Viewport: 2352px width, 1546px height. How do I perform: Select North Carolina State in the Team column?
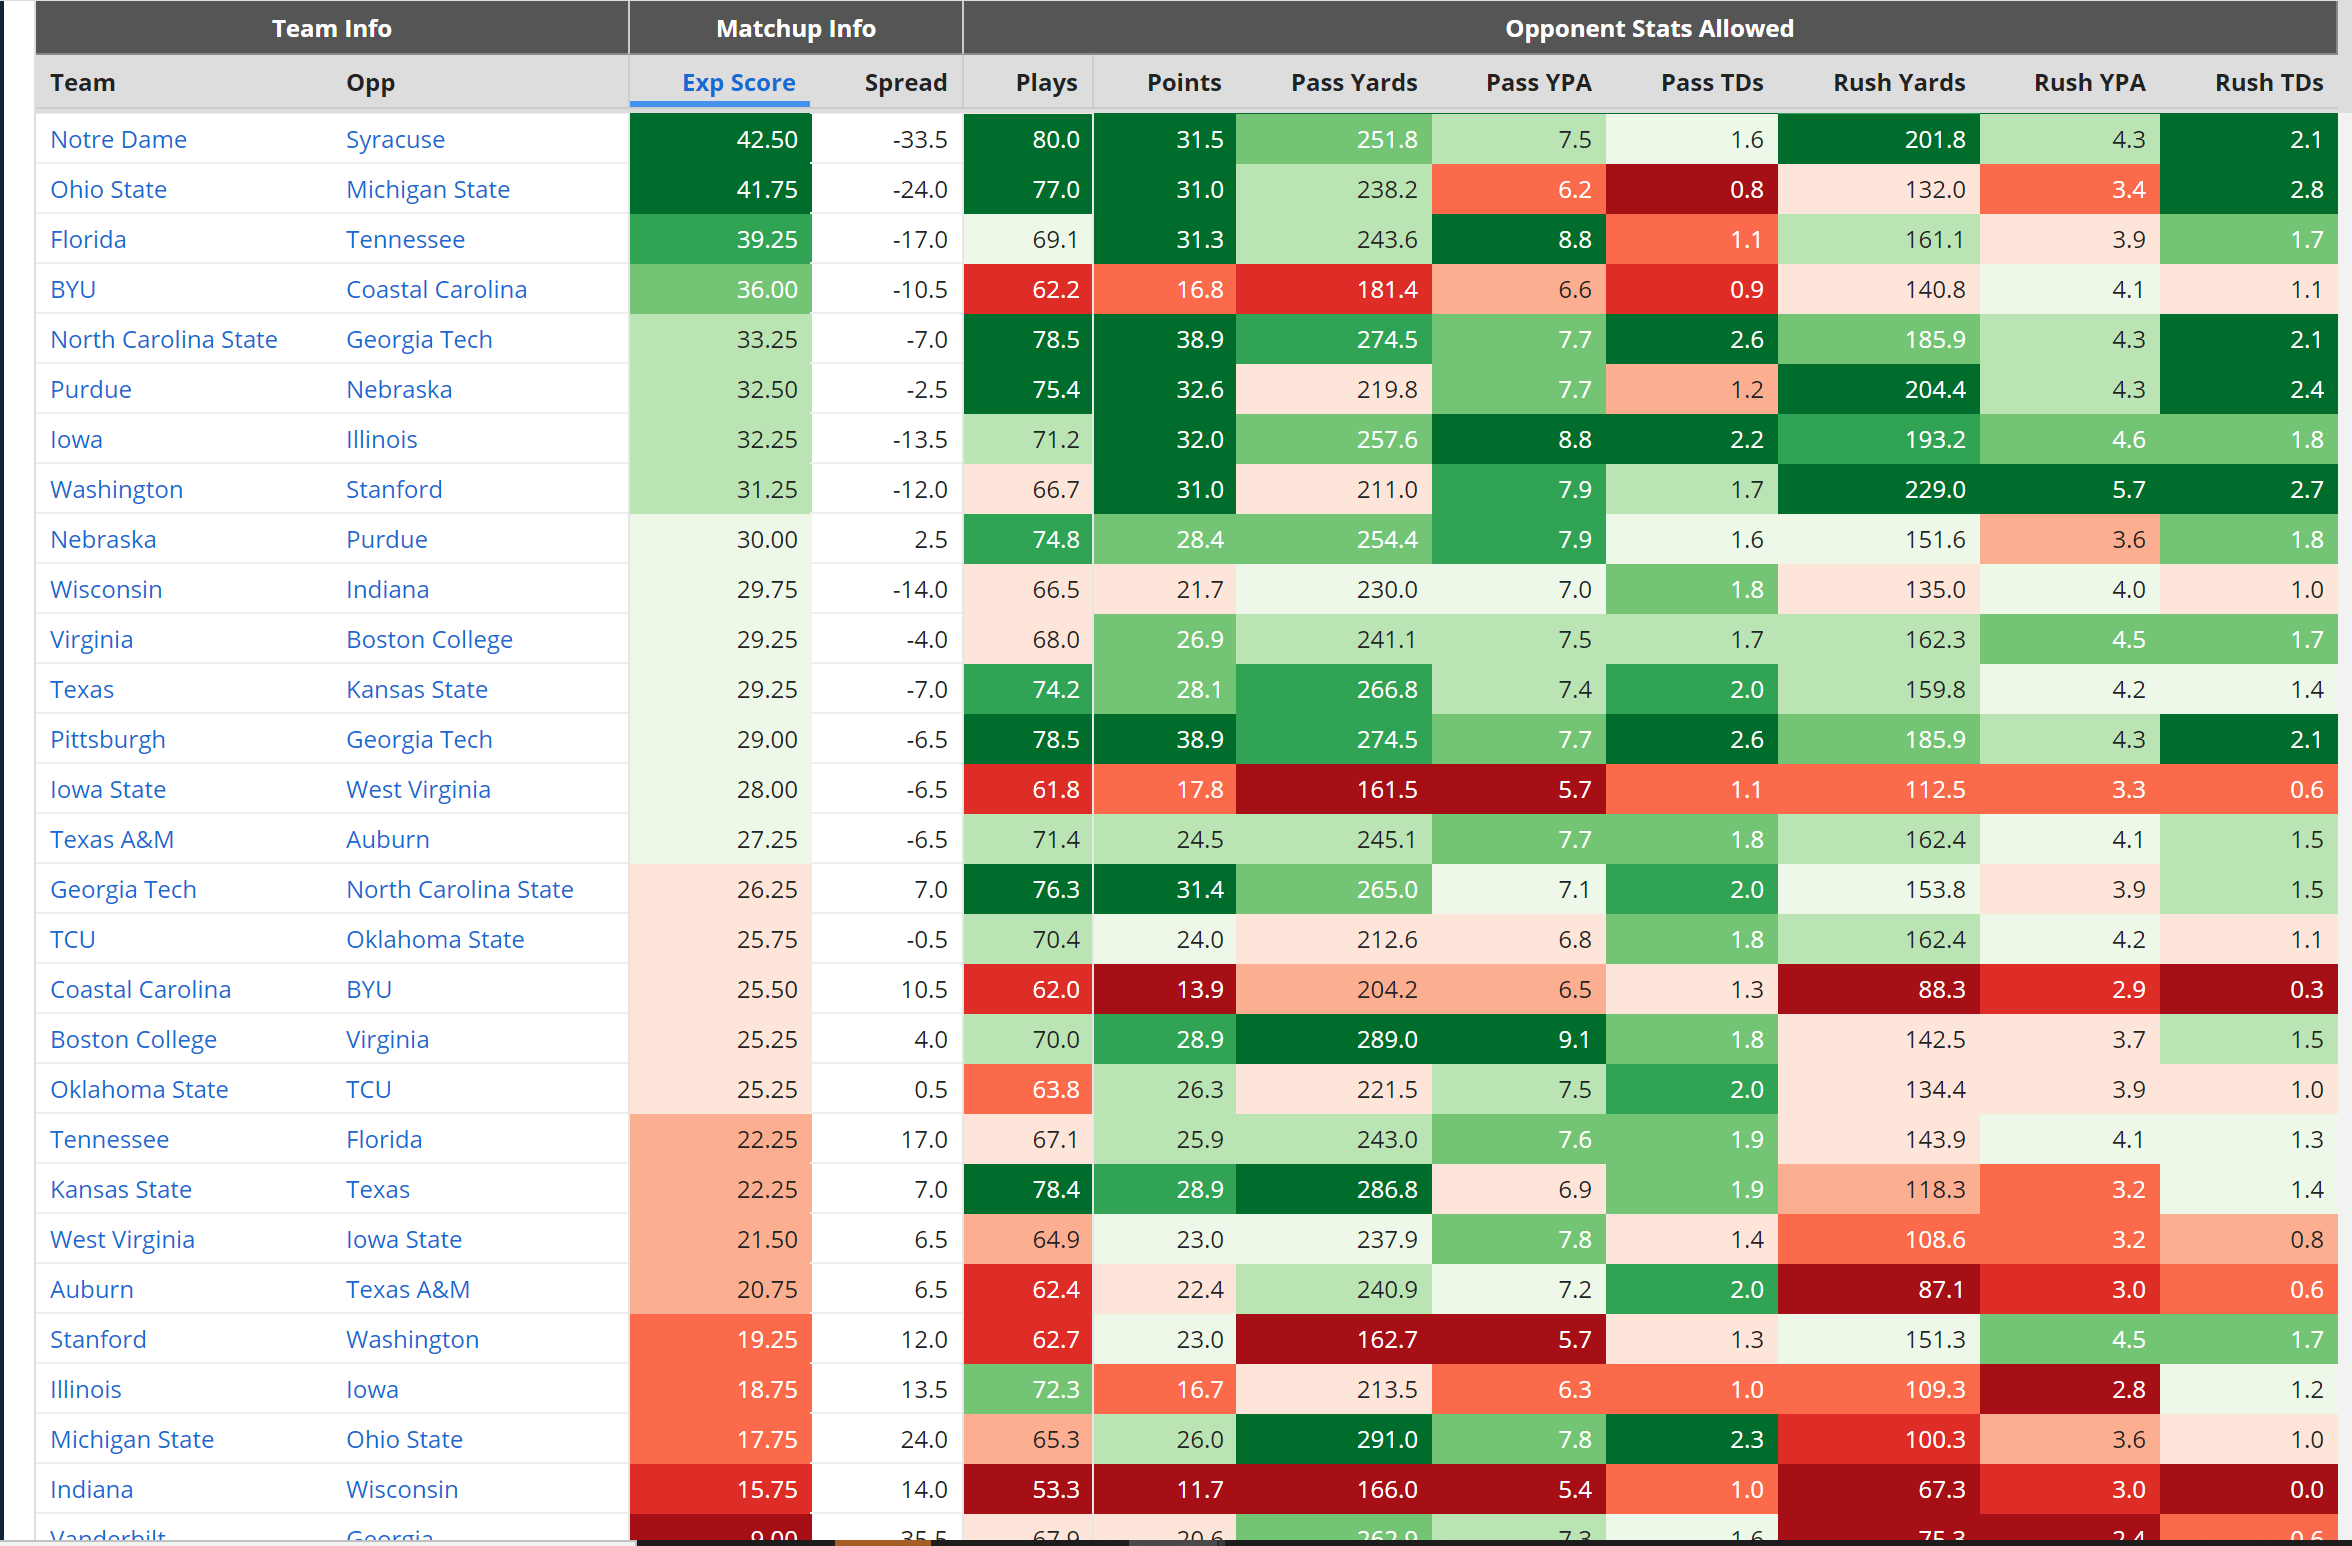[164, 339]
